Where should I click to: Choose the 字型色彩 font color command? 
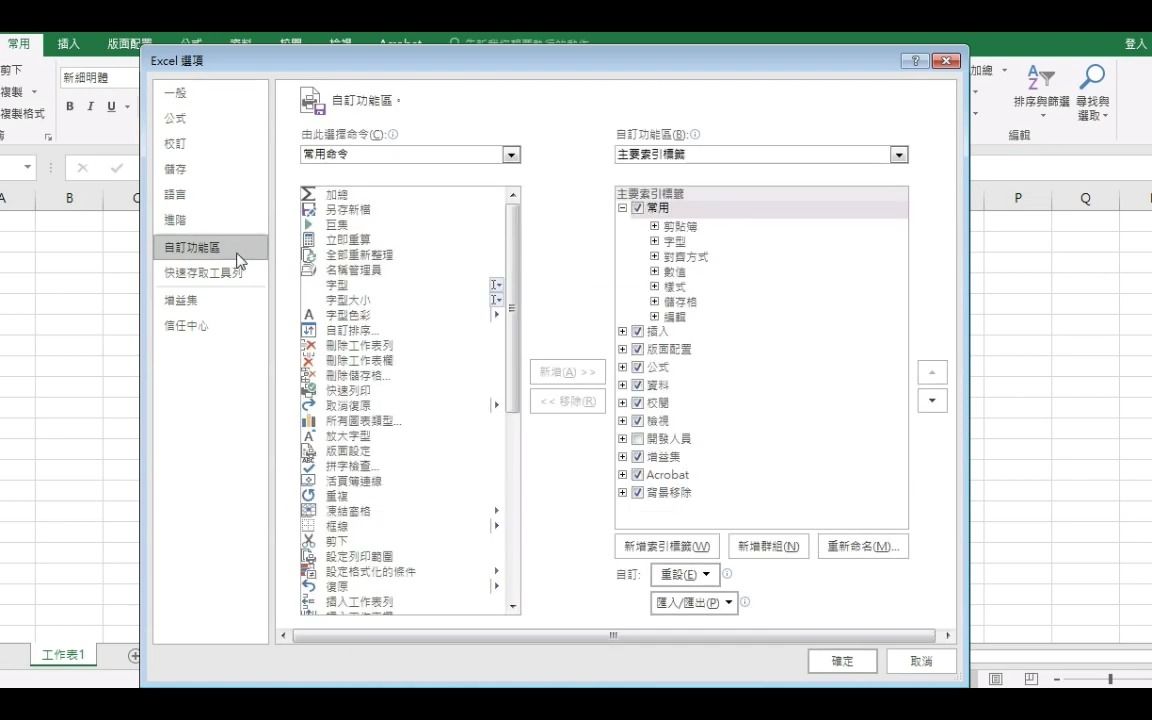click(346, 314)
